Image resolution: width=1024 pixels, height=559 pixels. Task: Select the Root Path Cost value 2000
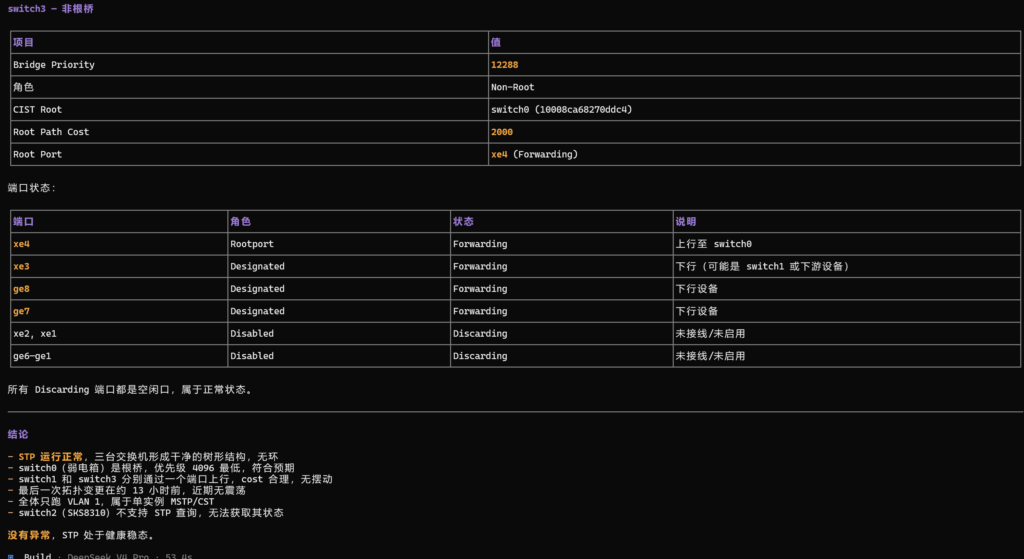[x=502, y=132]
